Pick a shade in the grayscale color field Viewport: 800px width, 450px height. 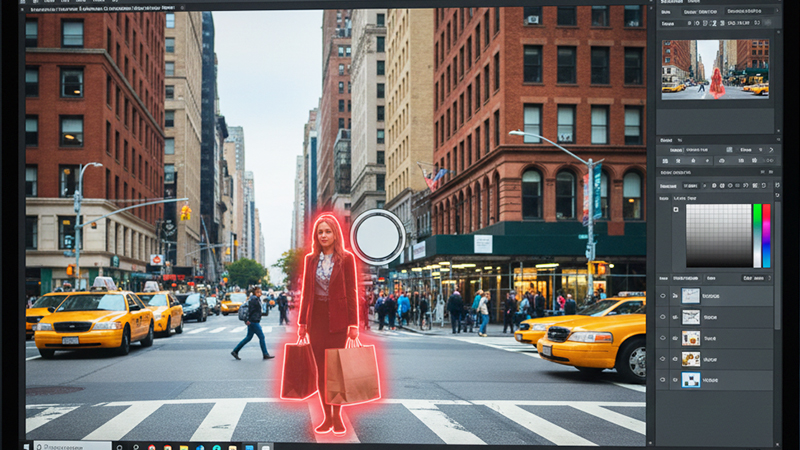point(718,235)
